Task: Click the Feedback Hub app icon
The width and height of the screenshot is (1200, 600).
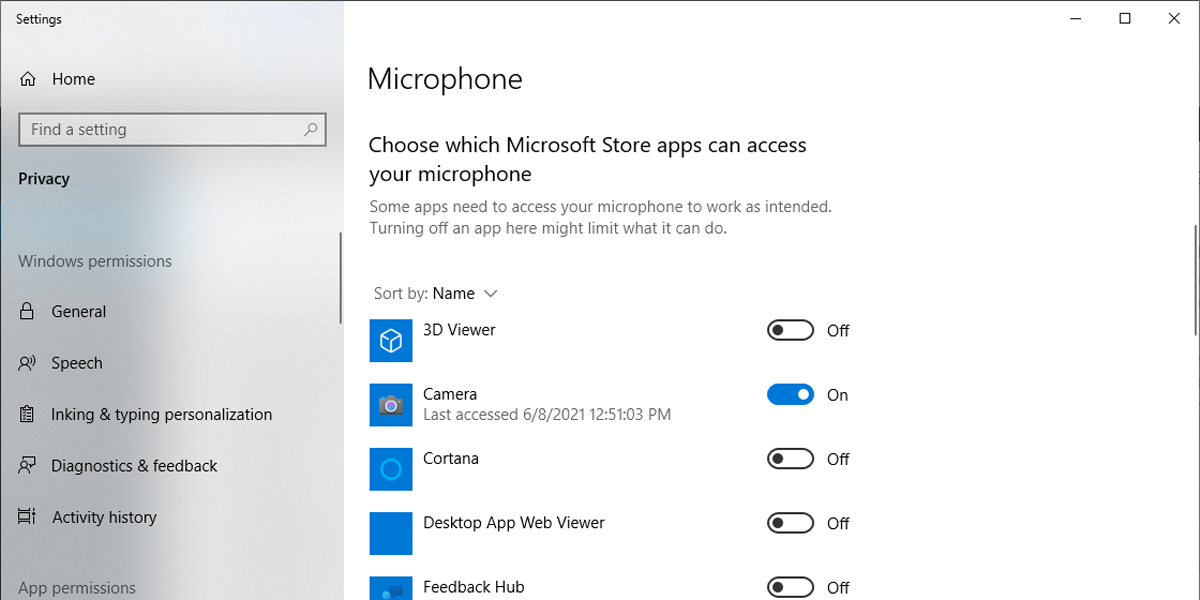Action: point(391,590)
